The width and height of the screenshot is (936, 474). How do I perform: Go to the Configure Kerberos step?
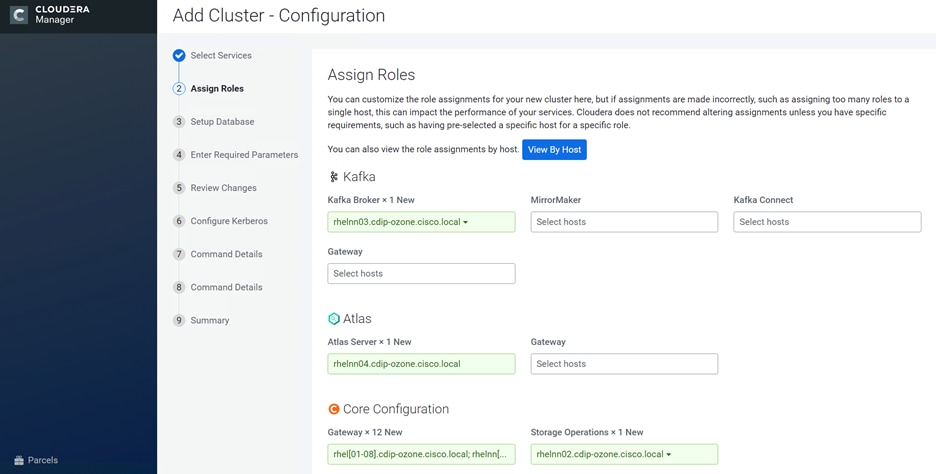click(x=229, y=221)
